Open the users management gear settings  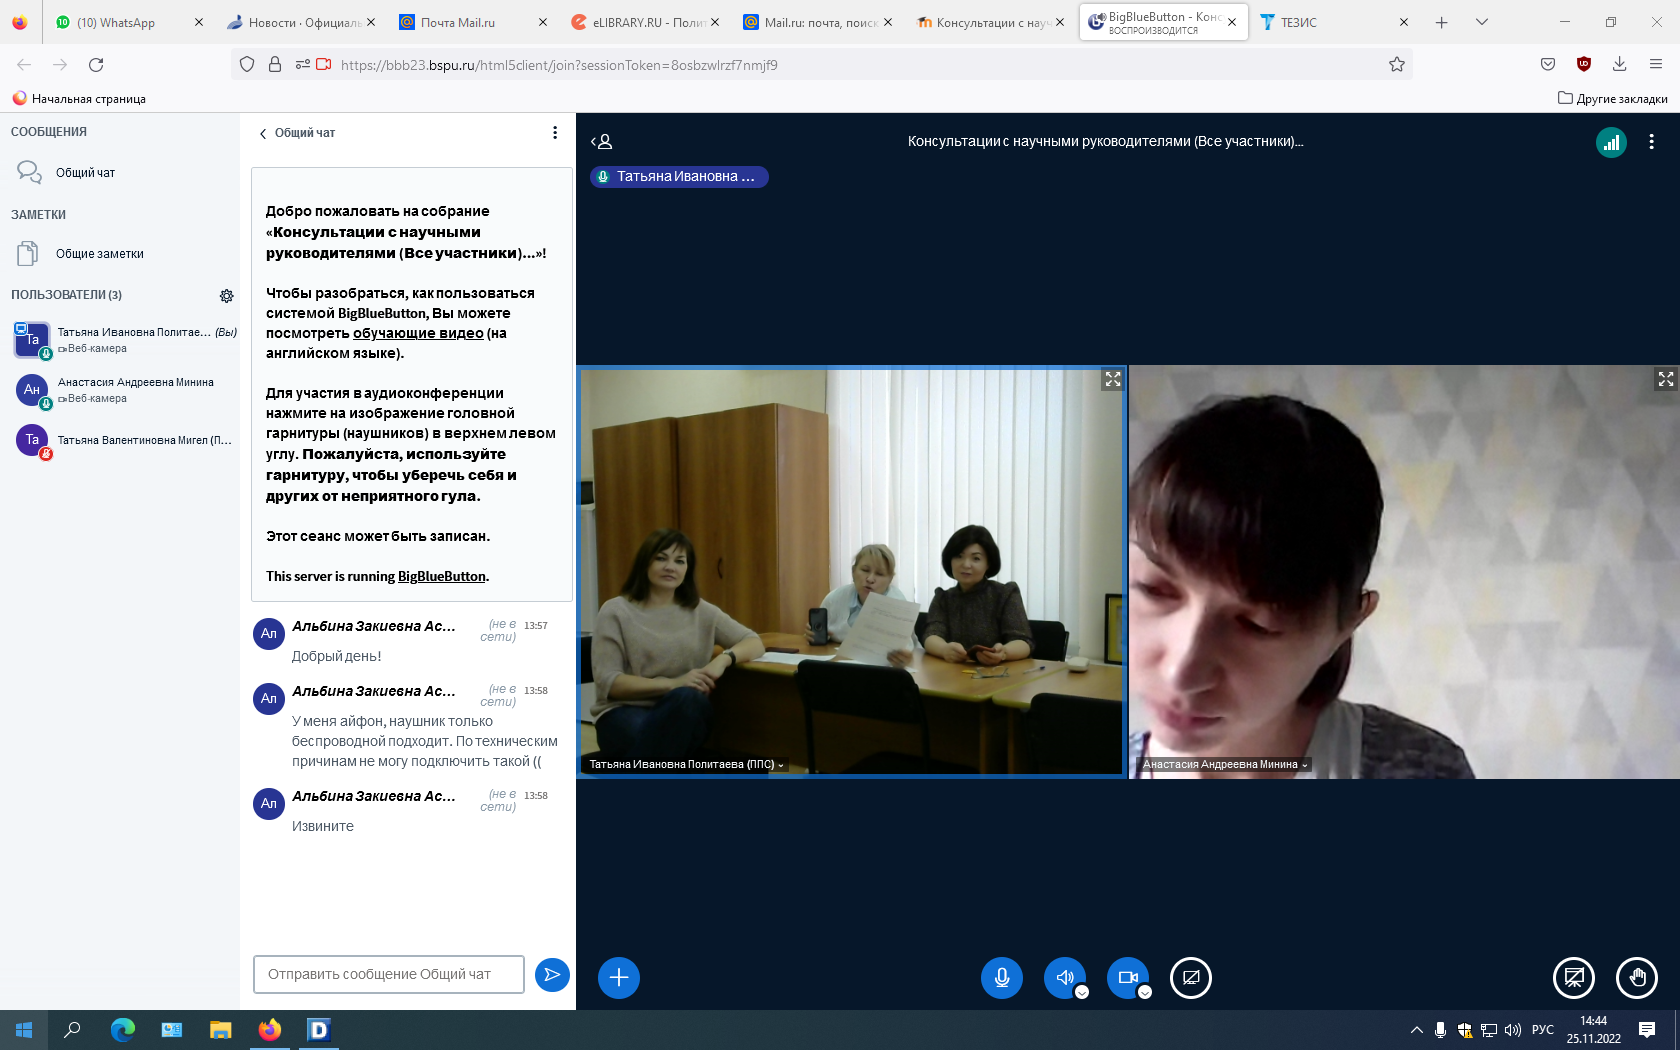click(x=226, y=296)
